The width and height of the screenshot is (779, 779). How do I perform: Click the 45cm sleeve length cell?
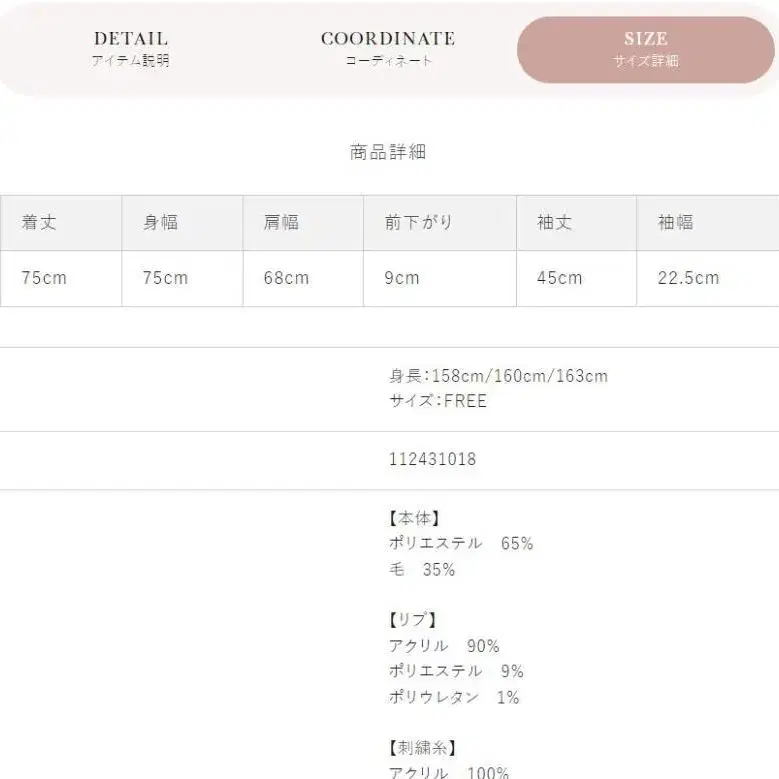[559, 278]
